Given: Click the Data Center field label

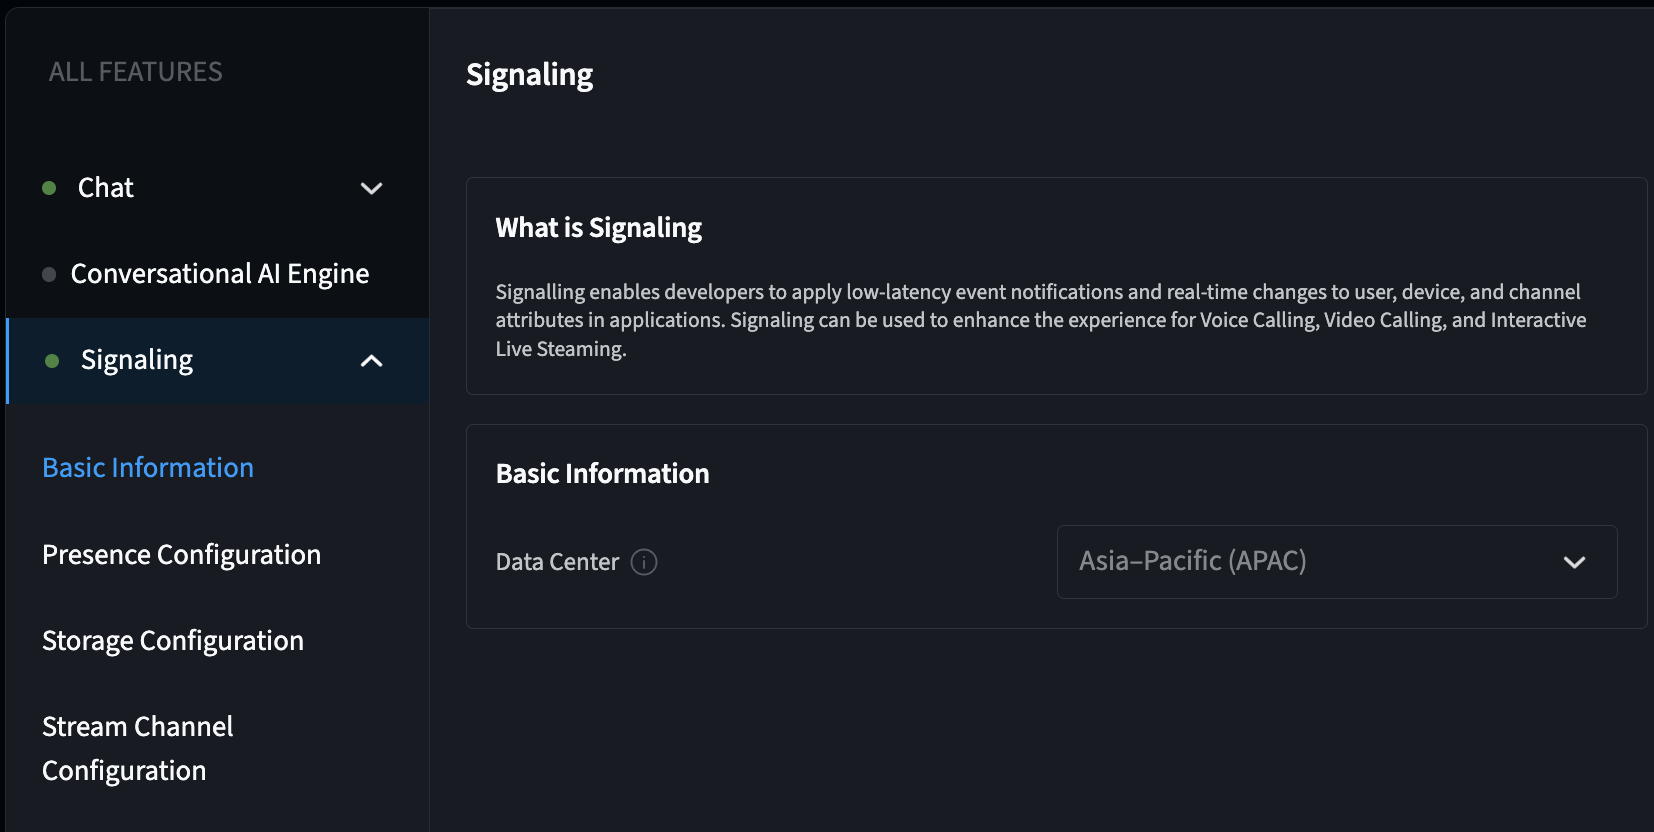Looking at the screenshot, I should pos(557,562).
